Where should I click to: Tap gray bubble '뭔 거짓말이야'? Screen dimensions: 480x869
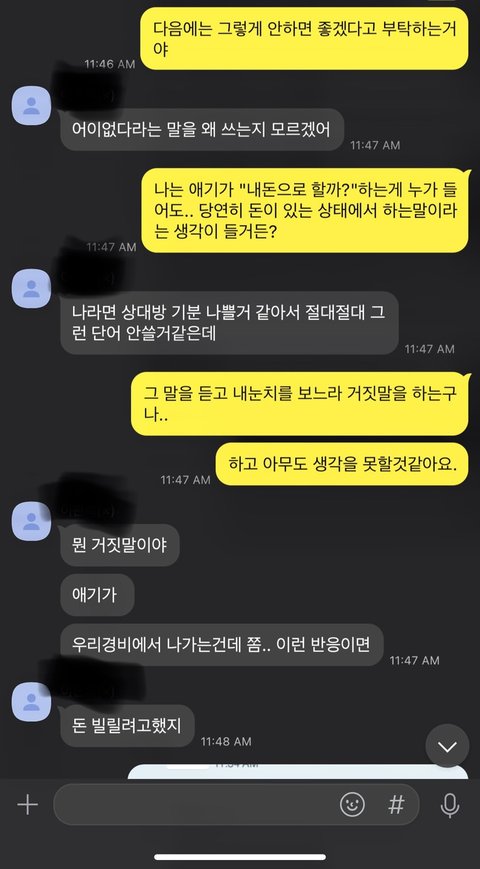[120, 545]
